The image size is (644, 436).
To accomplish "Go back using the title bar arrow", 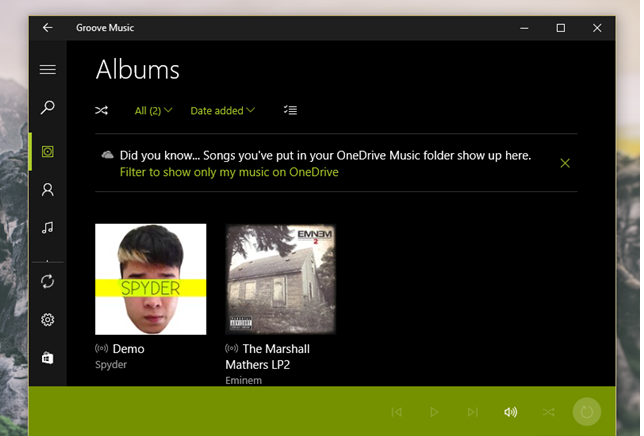I will [x=47, y=28].
